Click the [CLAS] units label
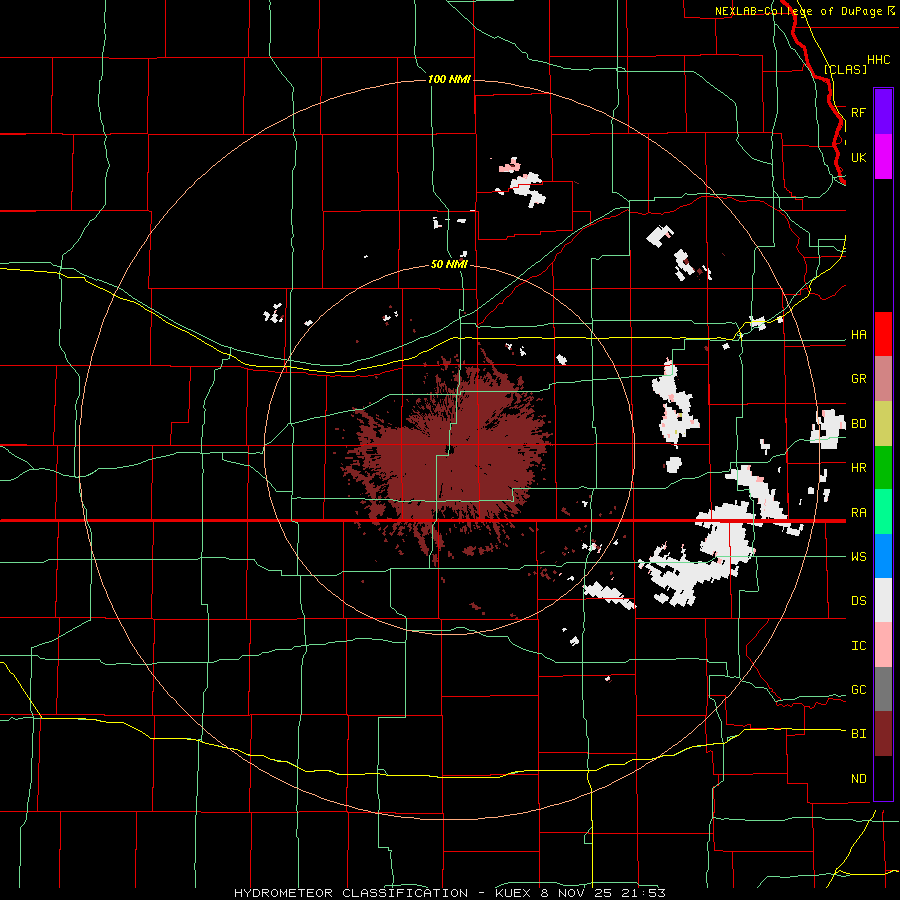Screen dimensions: 900x900 coord(845,69)
